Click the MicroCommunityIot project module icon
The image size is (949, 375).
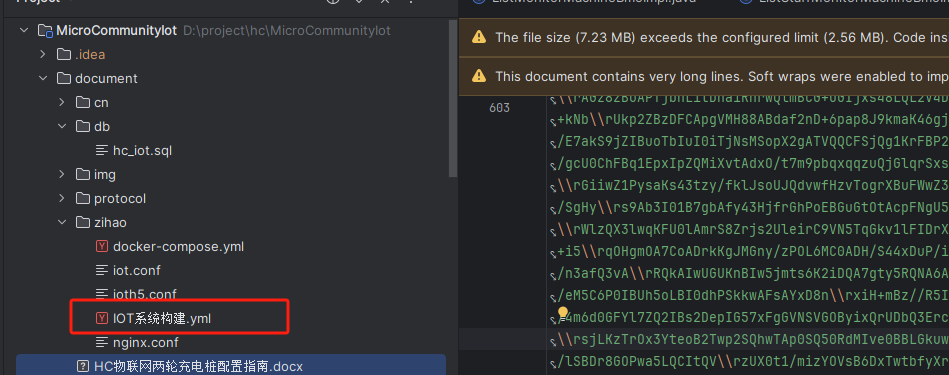click(45, 30)
